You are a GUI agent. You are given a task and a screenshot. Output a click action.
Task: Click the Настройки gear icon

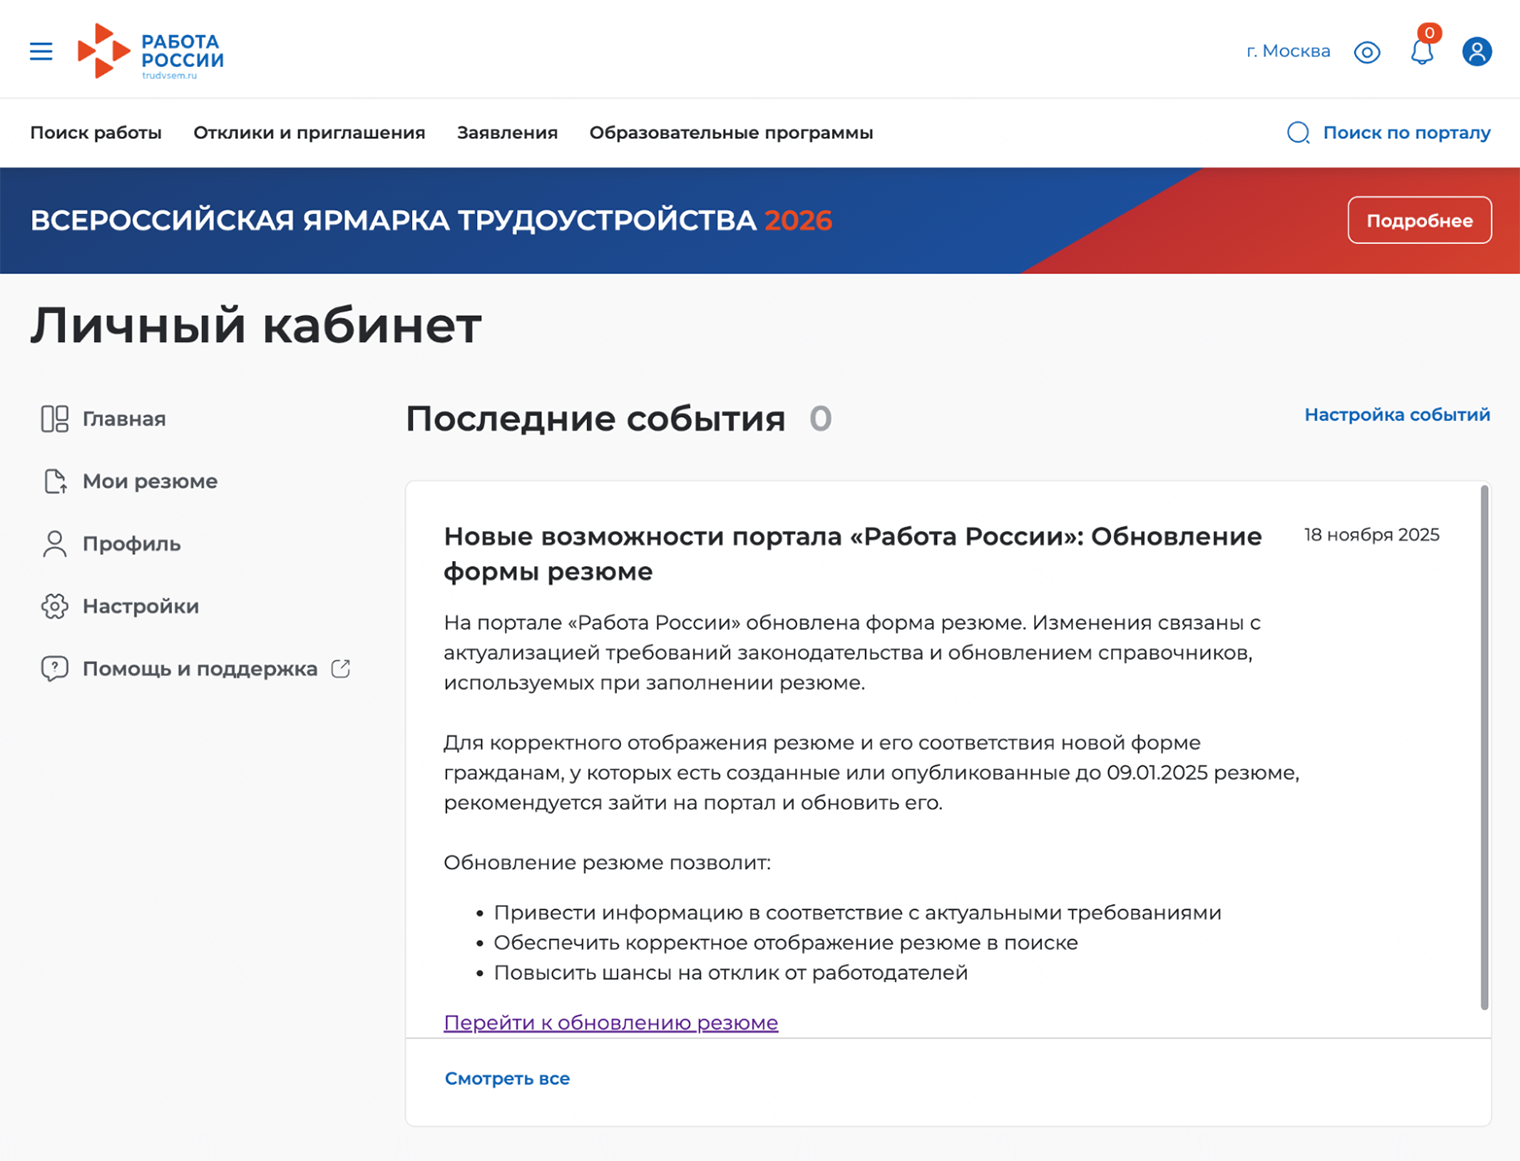55,606
